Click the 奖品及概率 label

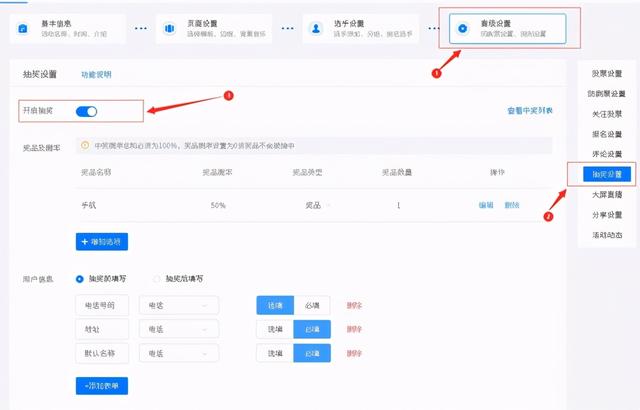(42, 148)
